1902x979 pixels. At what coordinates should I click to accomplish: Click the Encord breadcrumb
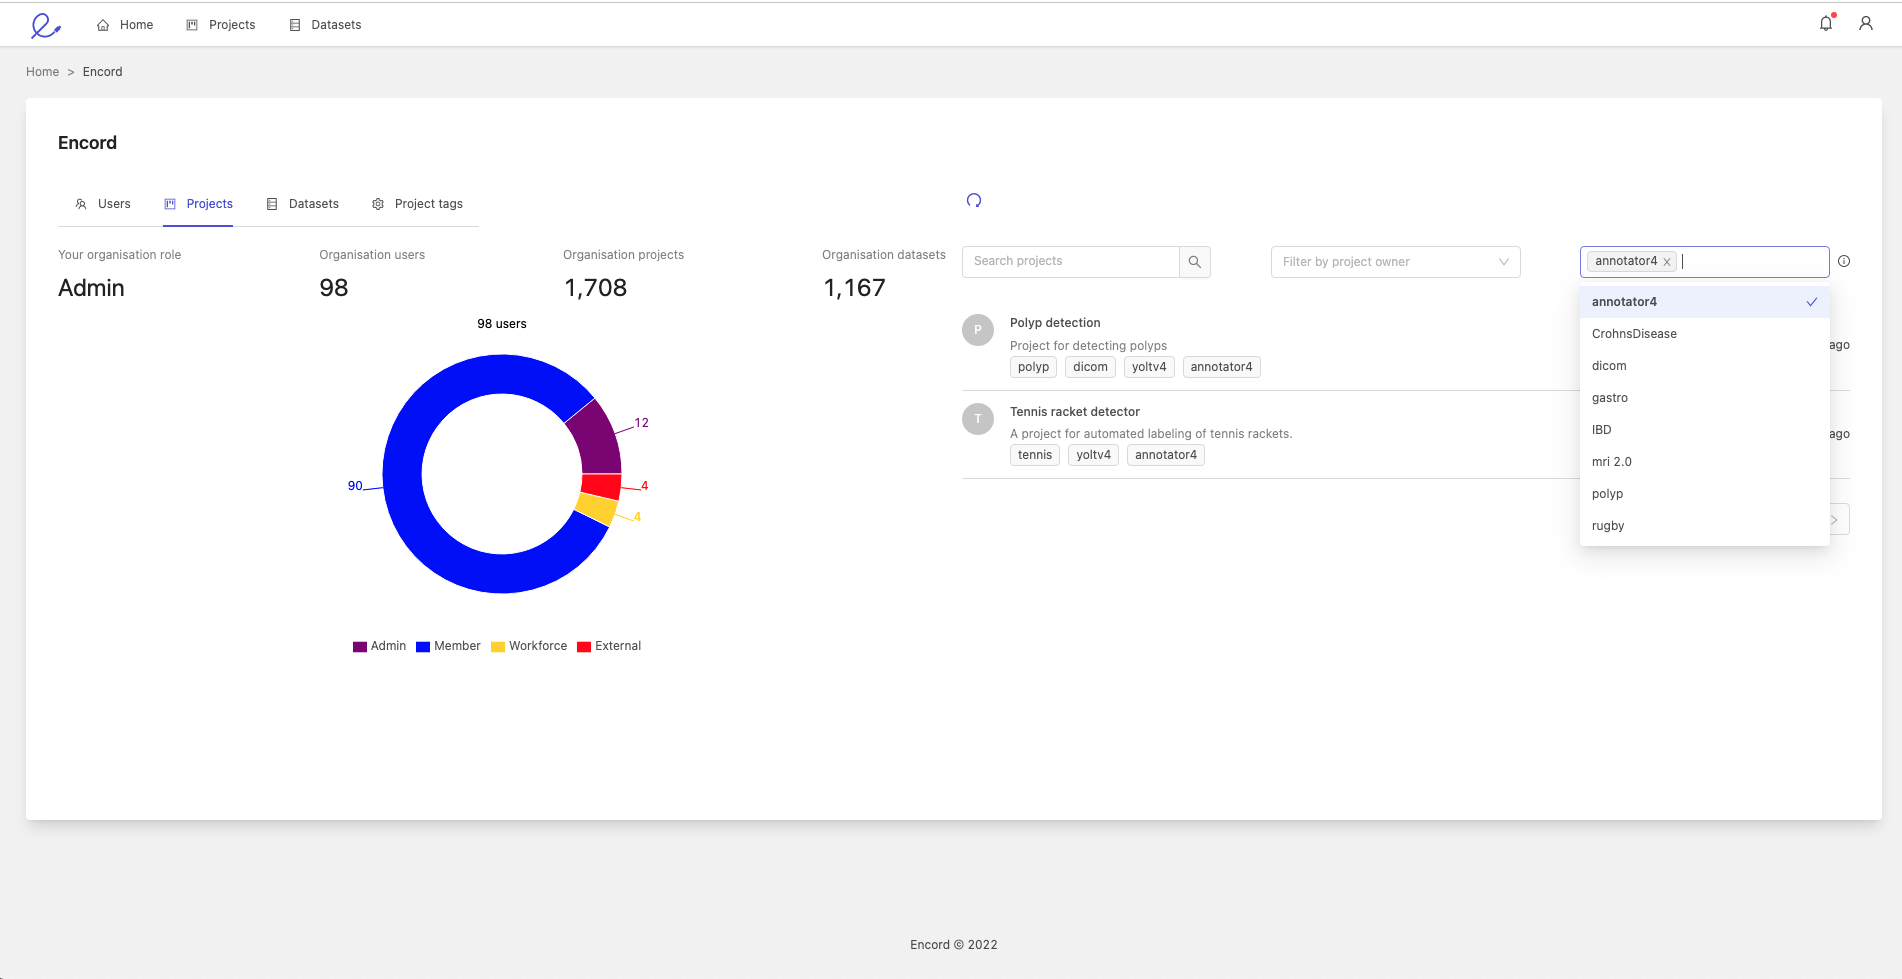(103, 72)
